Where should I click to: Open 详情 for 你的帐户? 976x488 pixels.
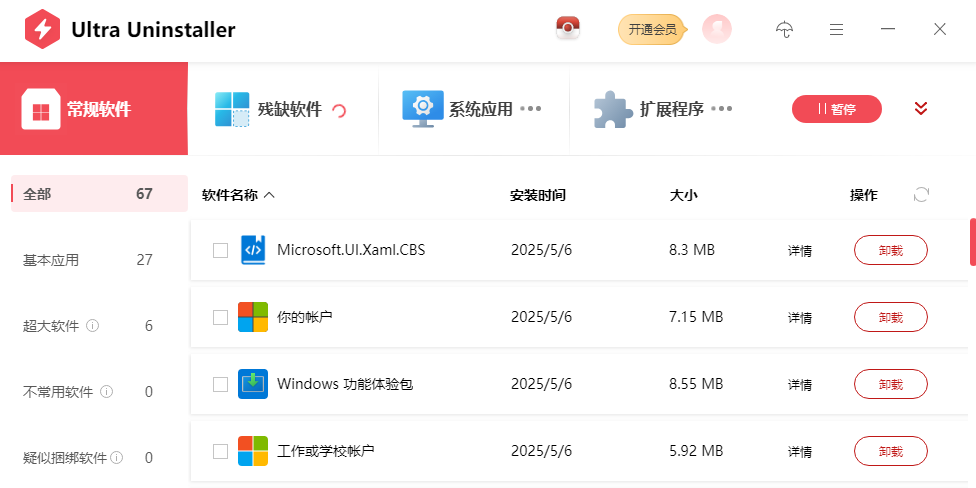pos(800,318)
